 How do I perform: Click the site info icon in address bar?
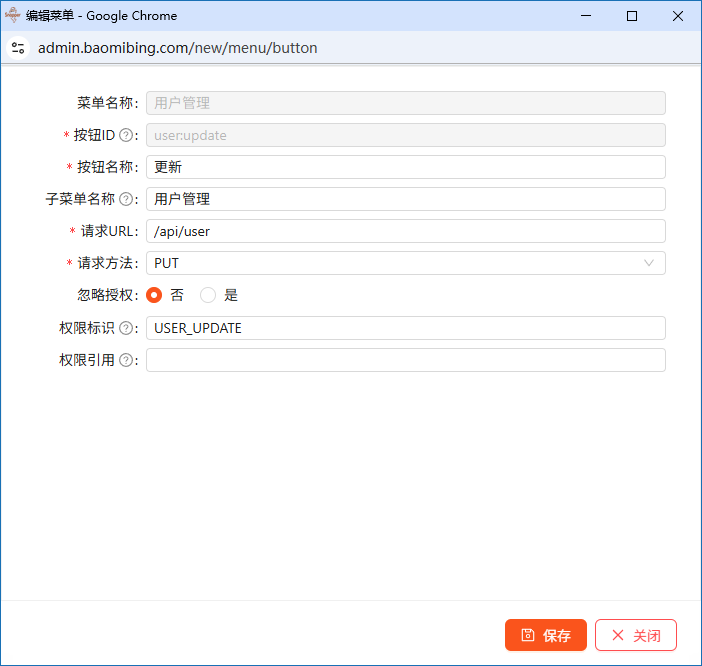(x=18, y=47)
